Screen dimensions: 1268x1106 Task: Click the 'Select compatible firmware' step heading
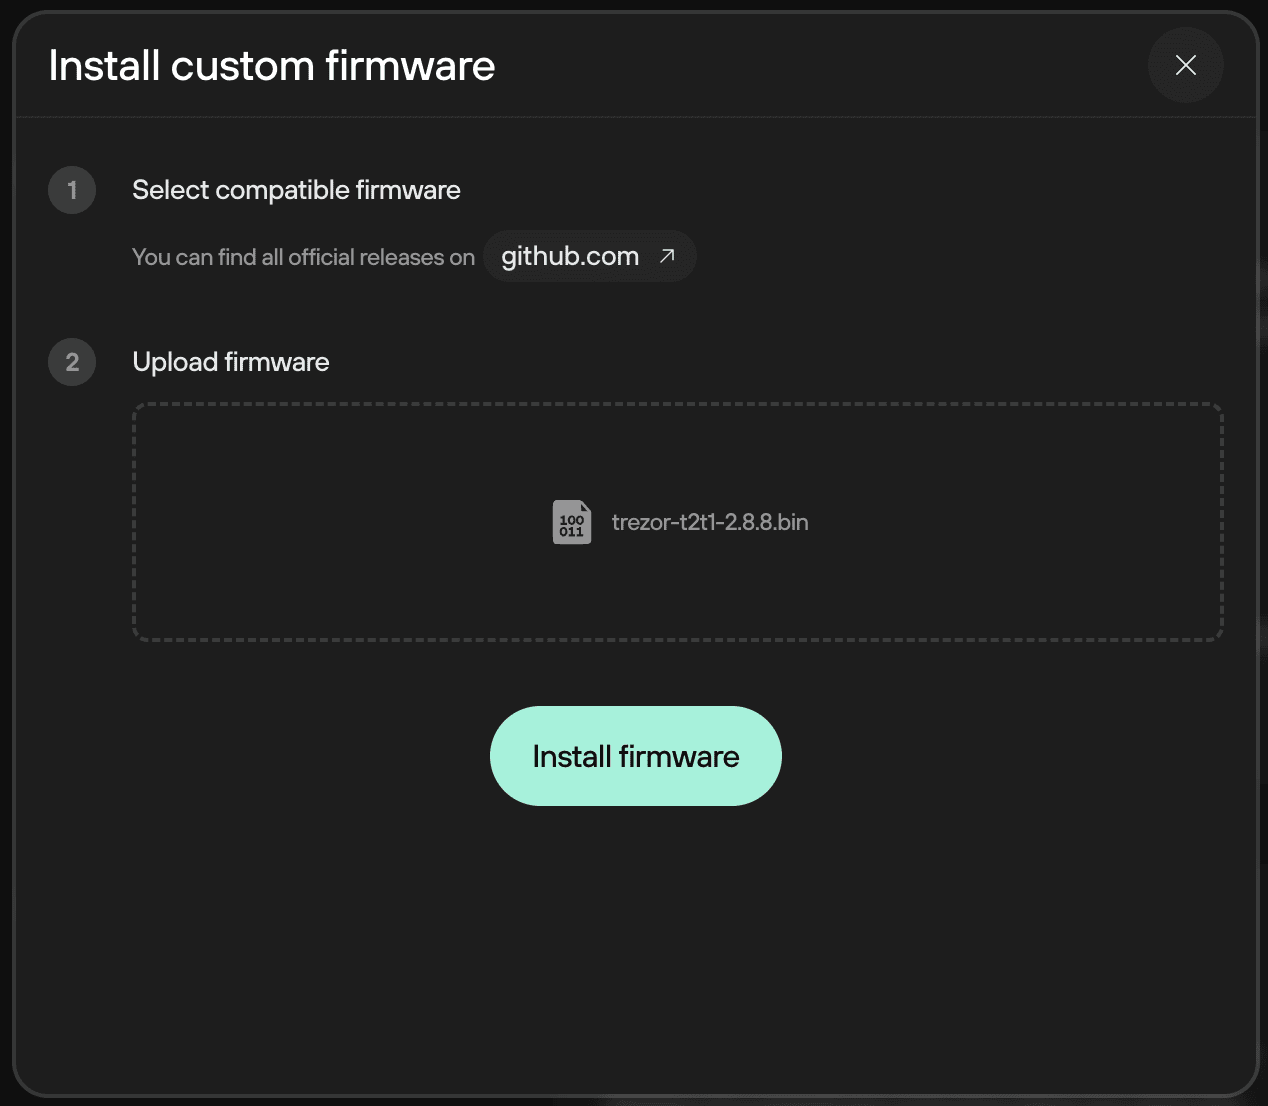point(296,190)
